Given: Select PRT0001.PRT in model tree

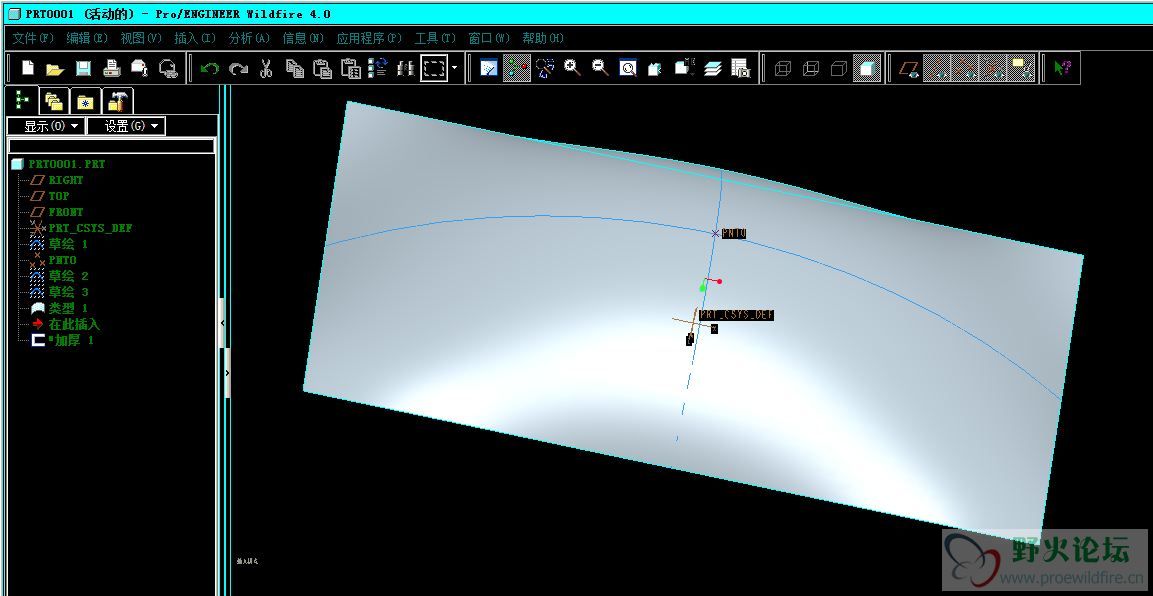Looking at the screenshot, I should [66, 164].
